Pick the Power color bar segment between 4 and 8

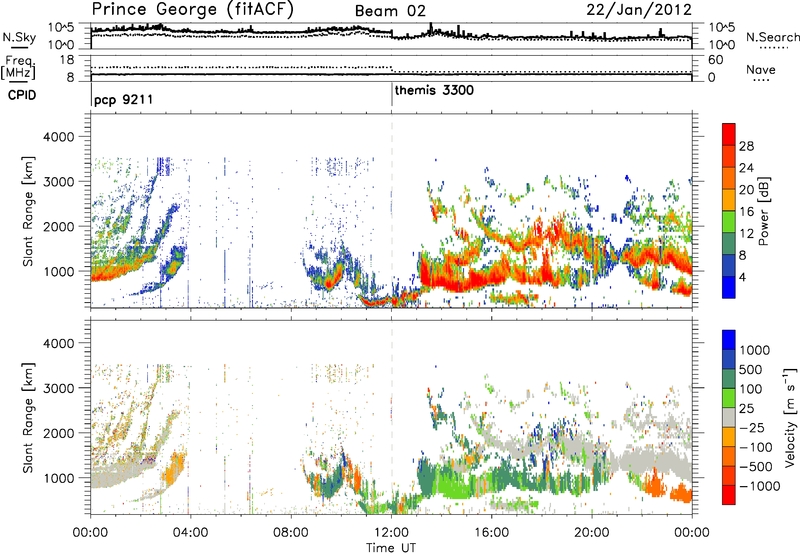[729, 265]
